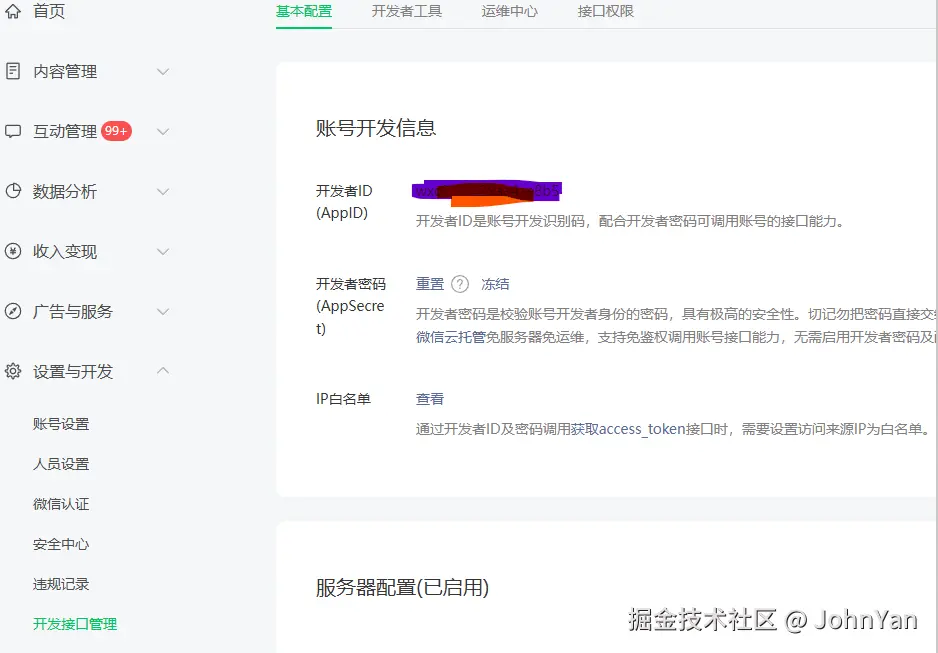Expand the 互动管理 chevron
Viewport: 938px width, 653px height.
[x=163, y=132]
